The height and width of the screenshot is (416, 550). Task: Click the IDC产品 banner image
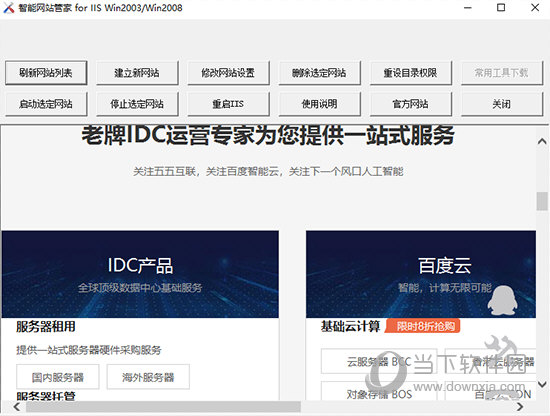pyautogui.click(x=140, y=274)
